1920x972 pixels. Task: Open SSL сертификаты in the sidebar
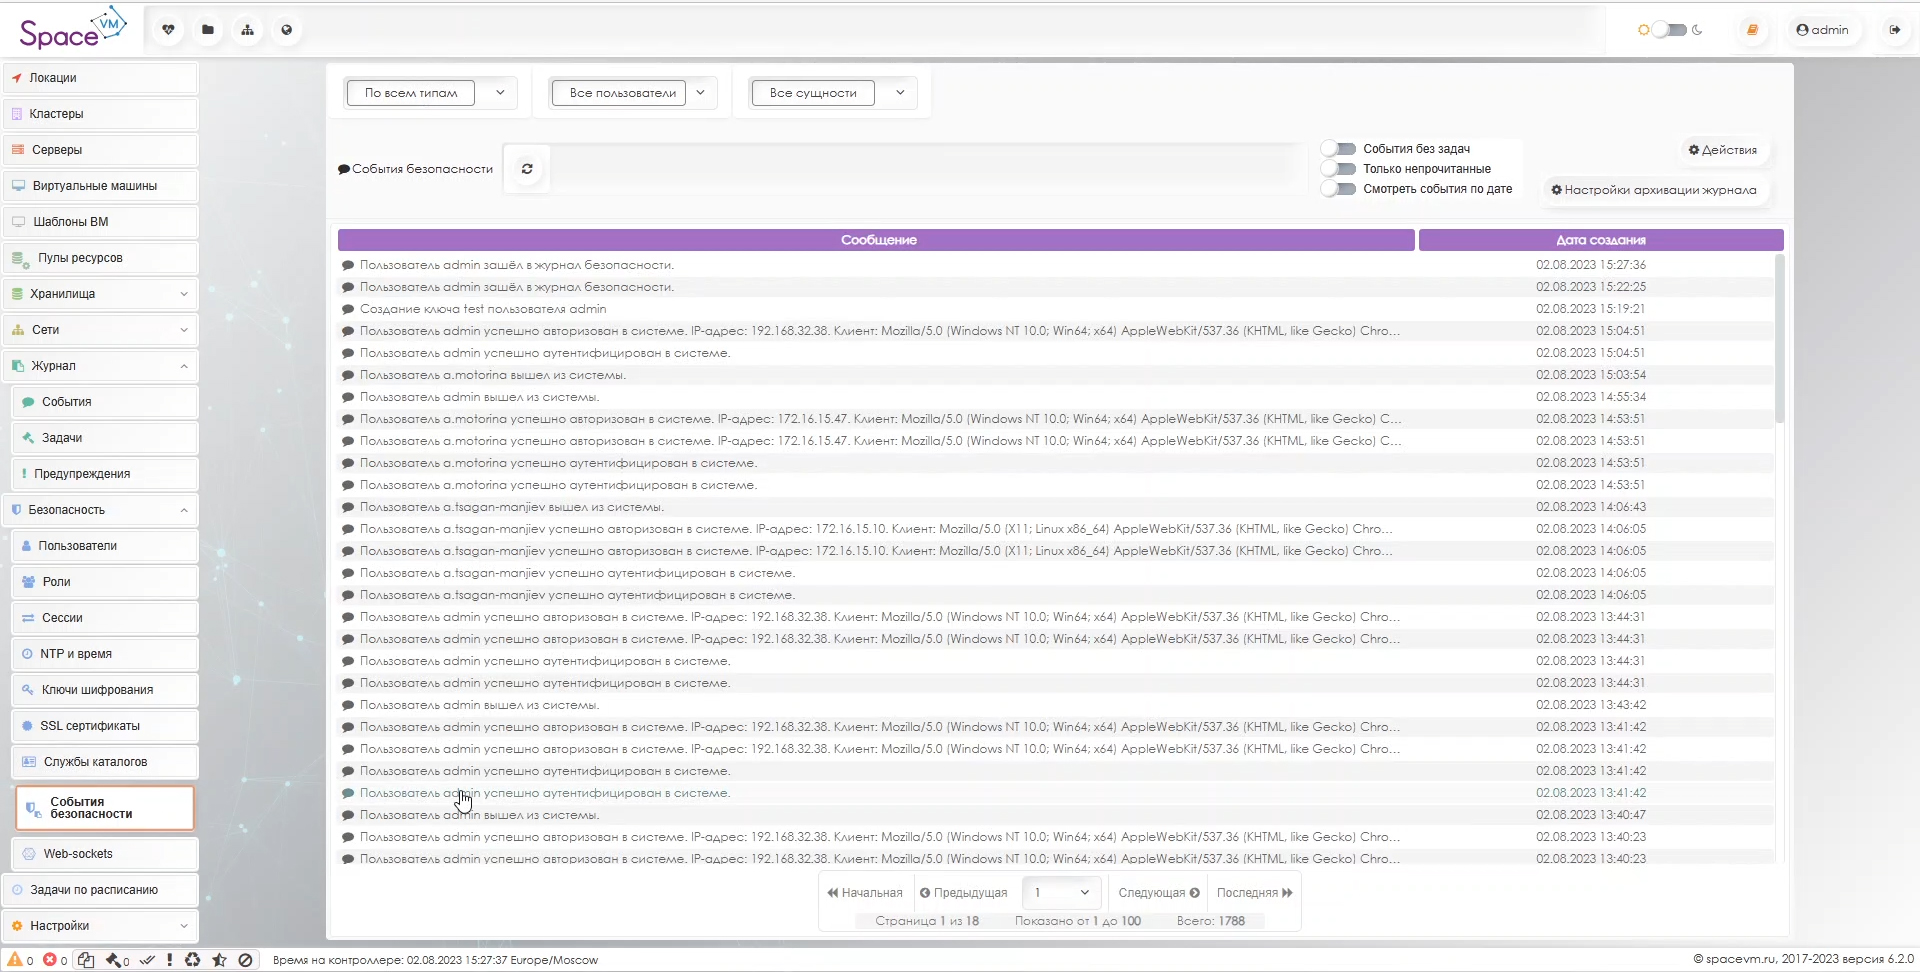point(105,726)
